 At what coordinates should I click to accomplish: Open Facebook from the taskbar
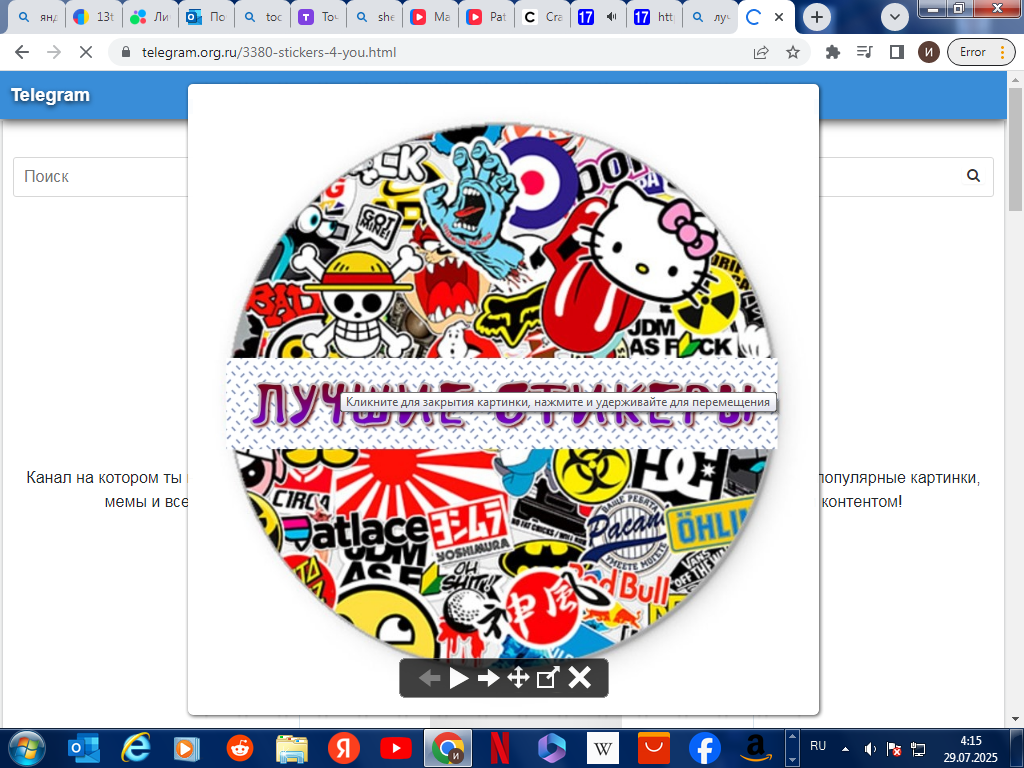point(705,748)
